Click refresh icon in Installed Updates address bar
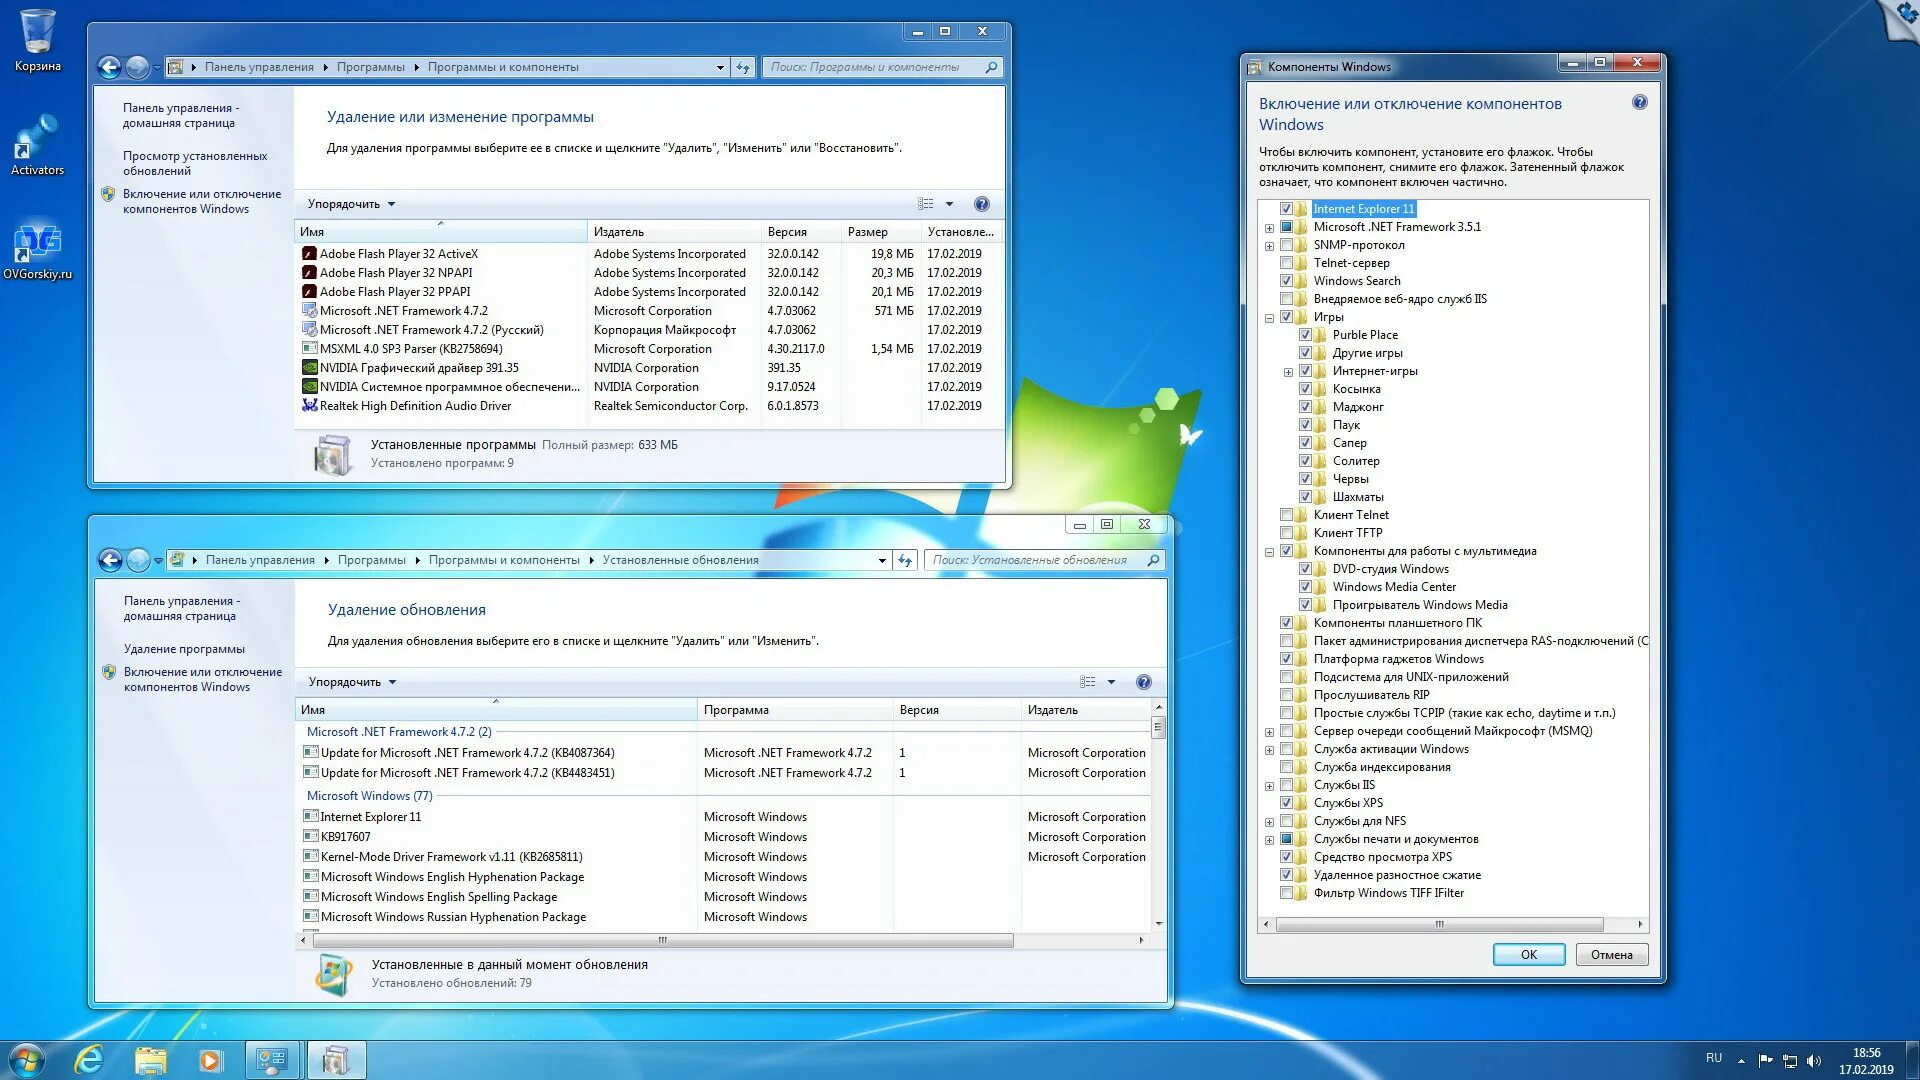 pyautogui.click(x=904, y=560)
